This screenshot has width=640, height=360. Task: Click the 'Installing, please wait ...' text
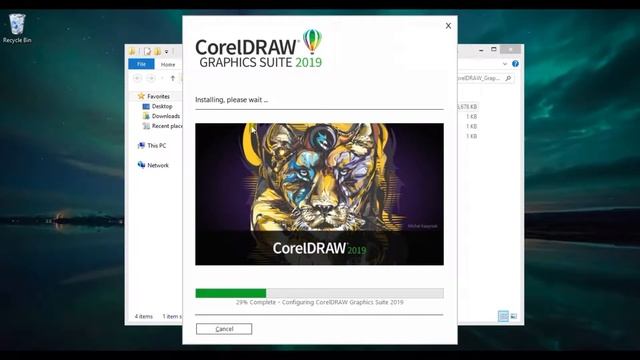pos(231,100)
